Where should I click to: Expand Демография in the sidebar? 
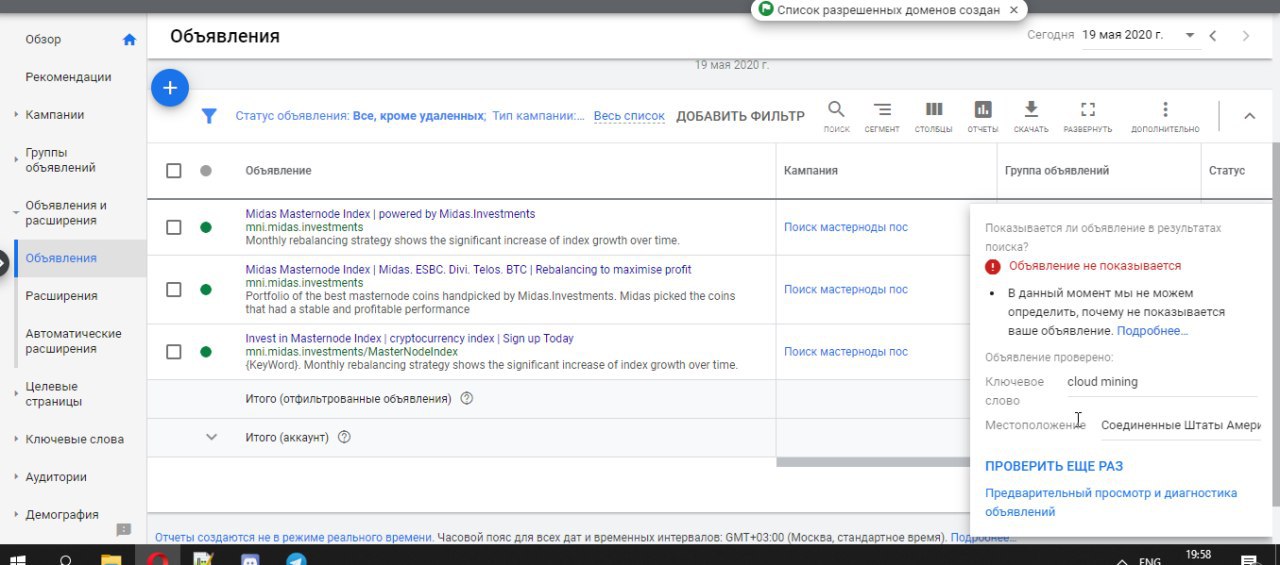point(16,515)
